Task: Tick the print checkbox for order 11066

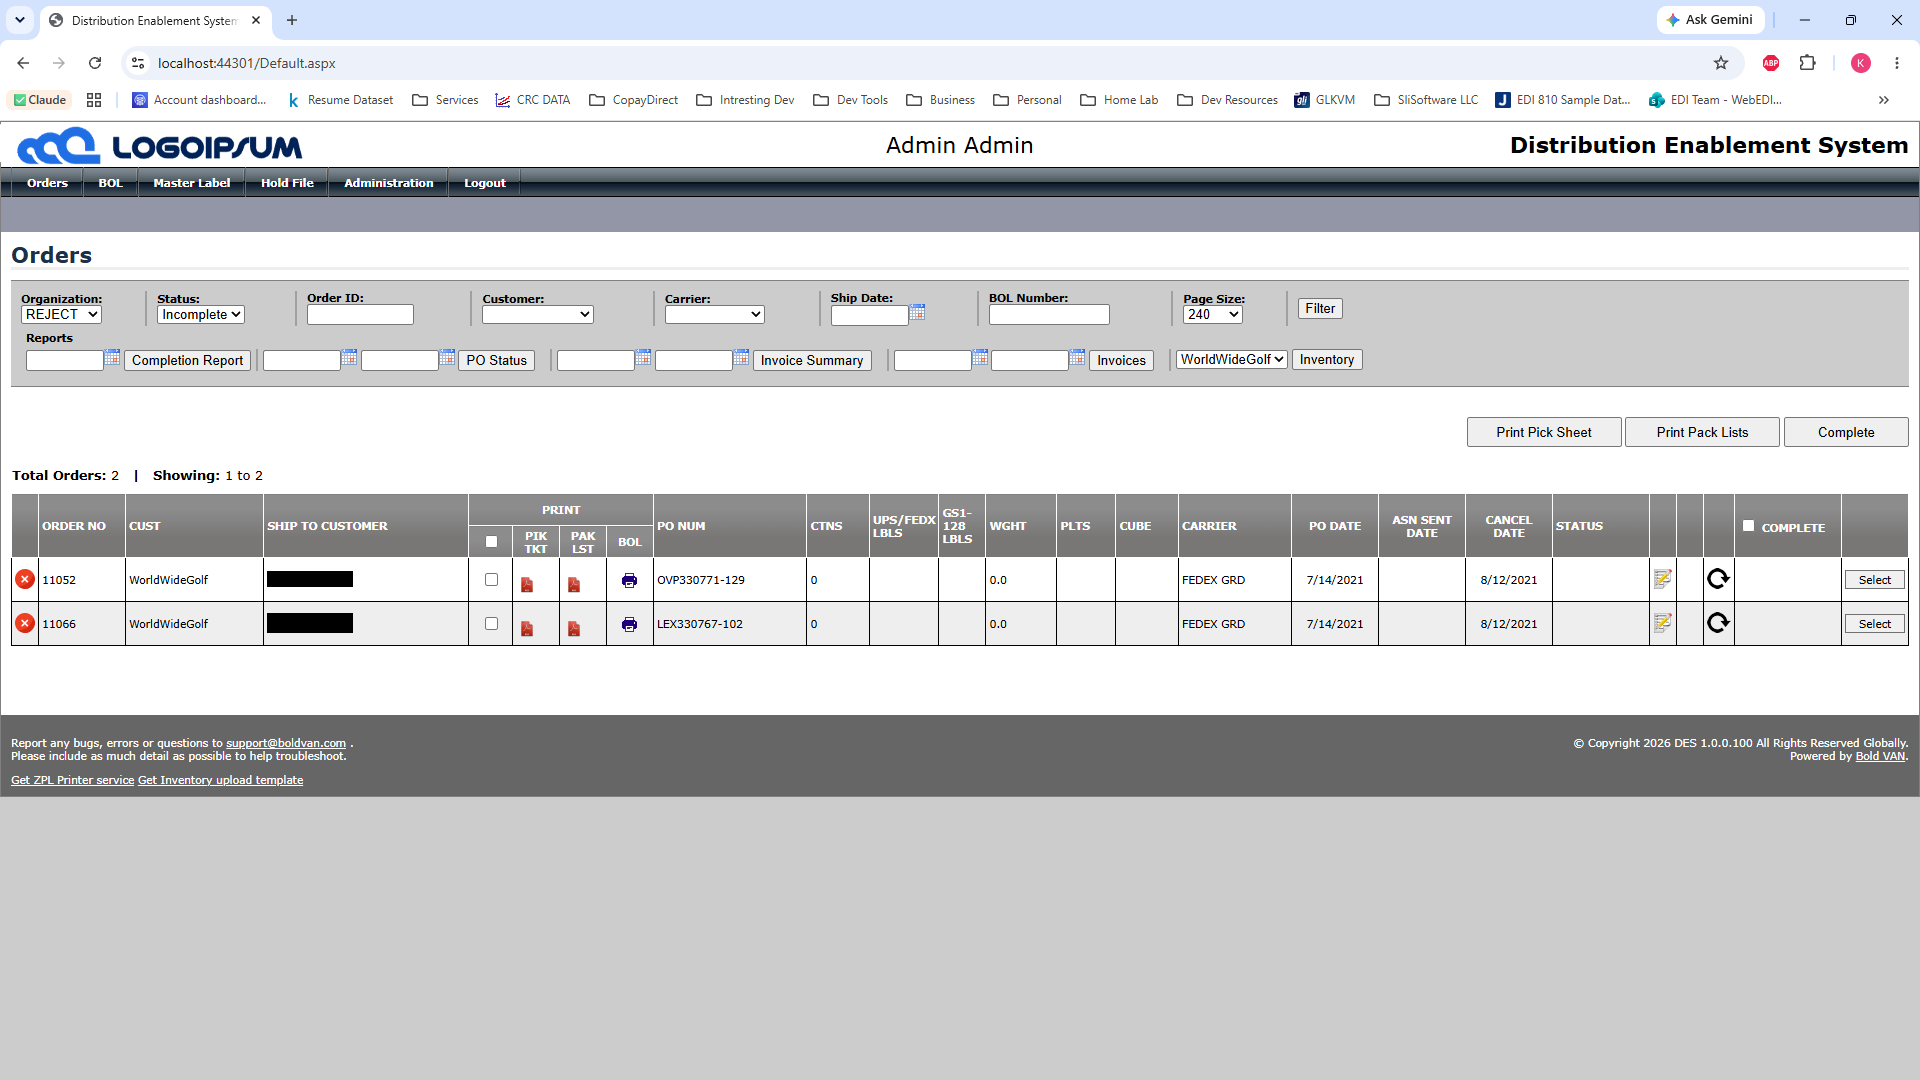Action: pyautogui.click(x=491, y=623)
